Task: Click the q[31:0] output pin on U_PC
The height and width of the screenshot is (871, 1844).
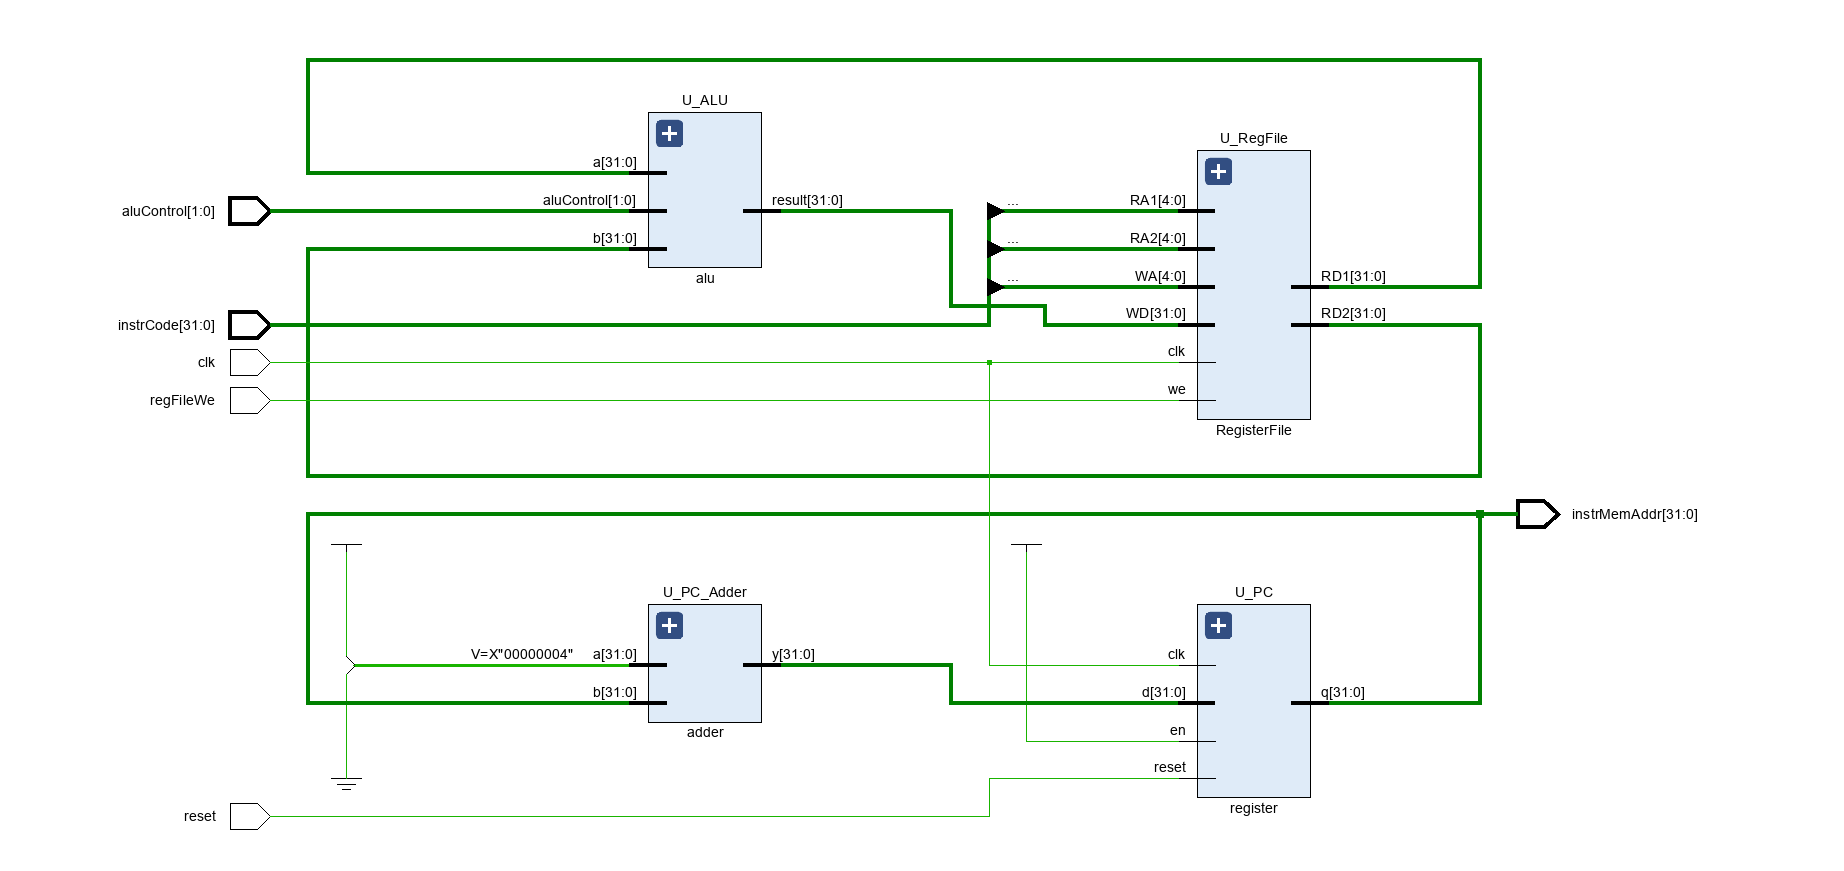Action: tap(1343, 692)
